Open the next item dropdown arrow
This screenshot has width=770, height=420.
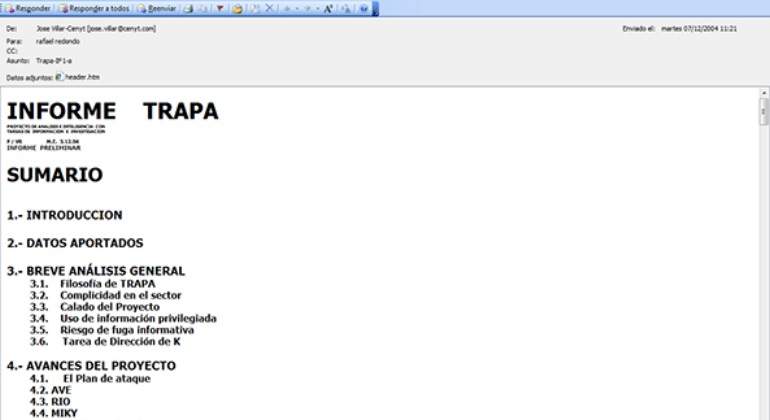point(318,8)
